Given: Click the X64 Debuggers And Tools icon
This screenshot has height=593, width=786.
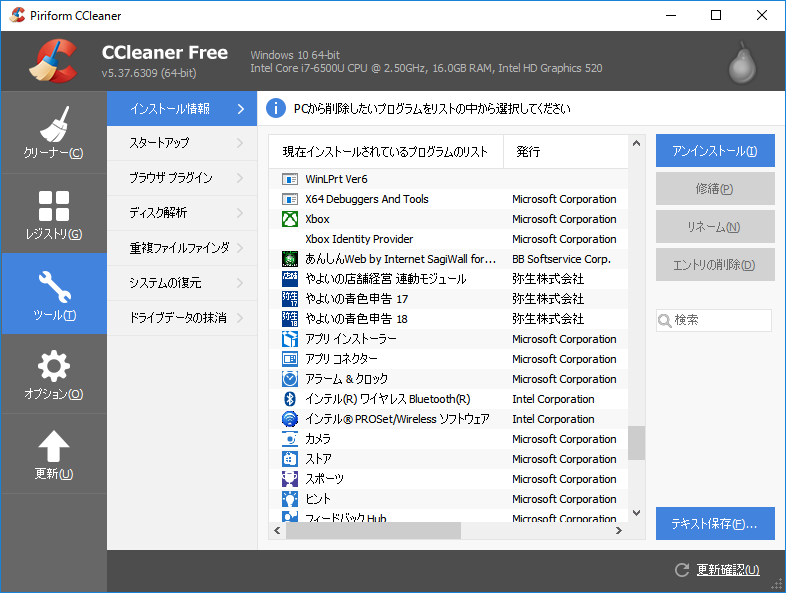Looking at the screenshot, I should pyautogui.click(x=290, y=199).
